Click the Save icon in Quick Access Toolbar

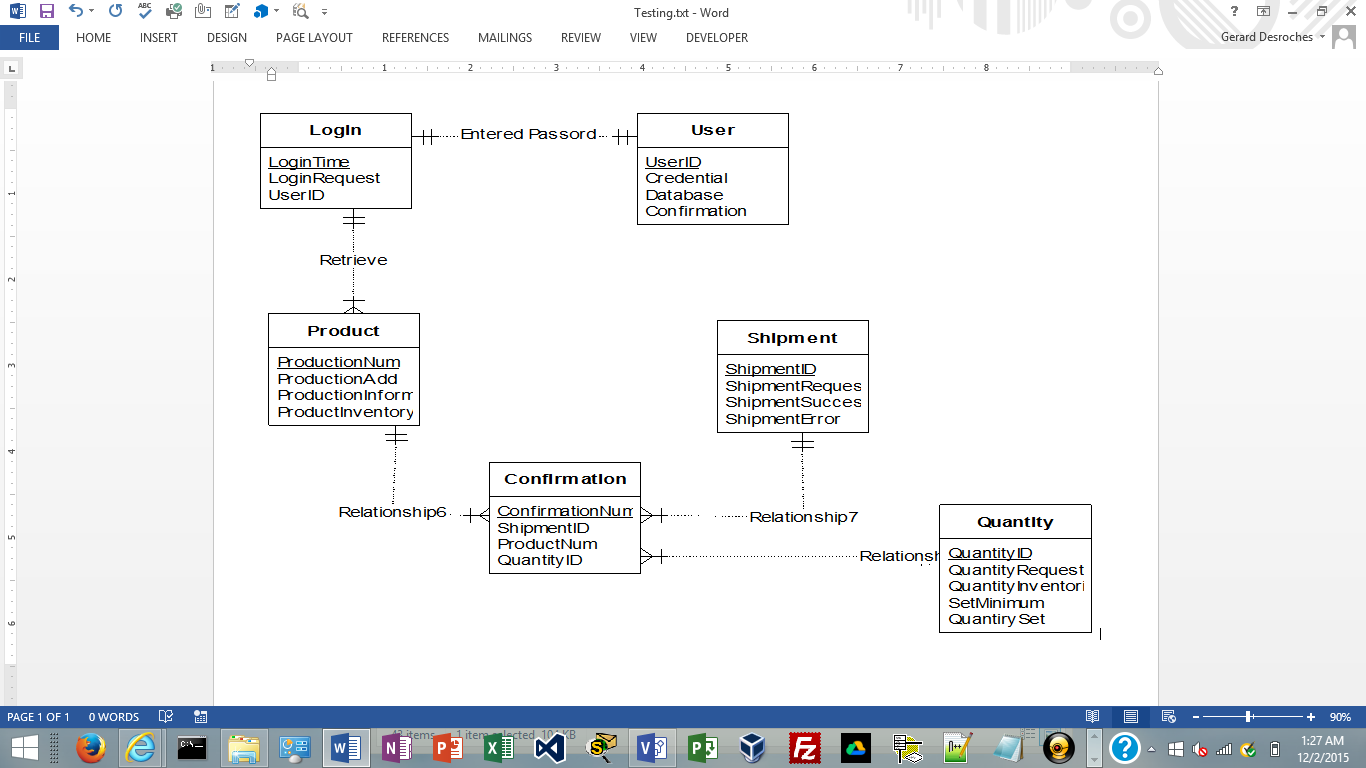[45, 13]
